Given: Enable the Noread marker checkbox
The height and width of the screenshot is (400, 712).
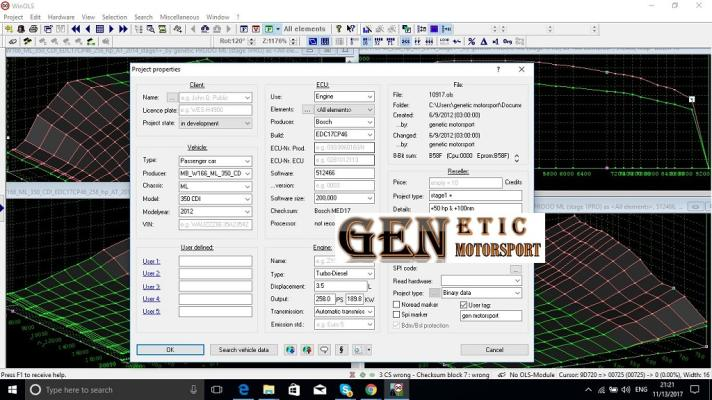Looking at the screenshot, I should pos(397,304).
